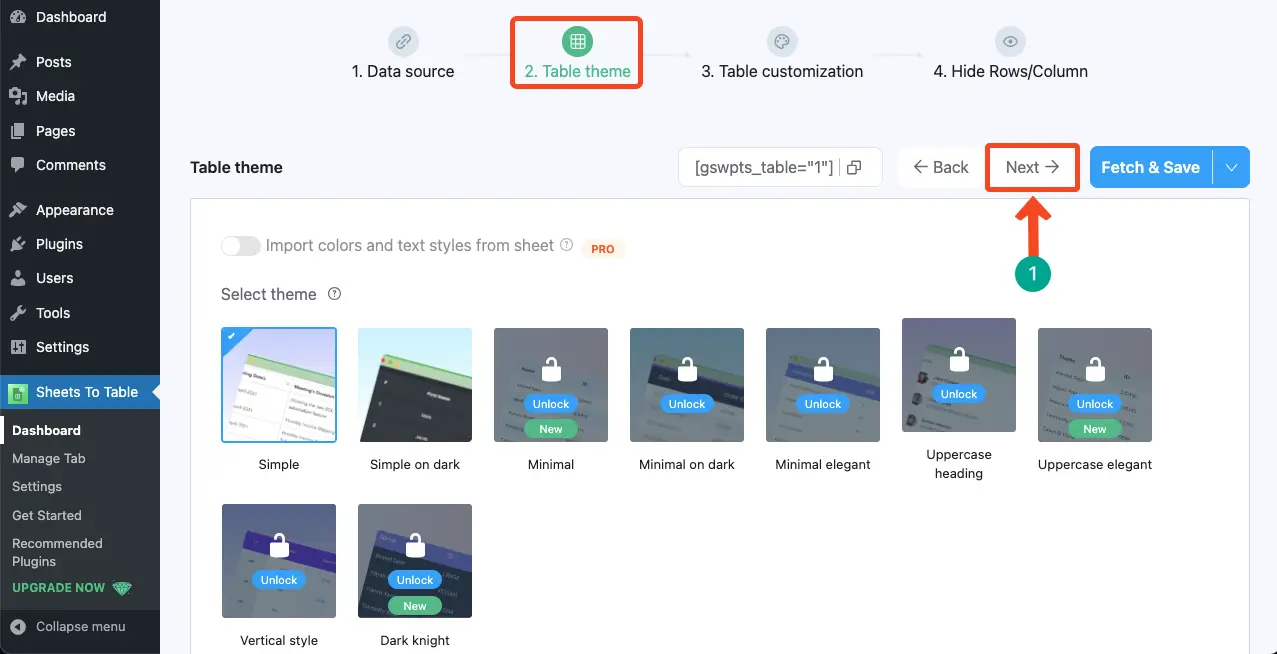This screenshot has height=654, width=1277.
Task: Click the Comments bubble icon
Action: point(18,165)
